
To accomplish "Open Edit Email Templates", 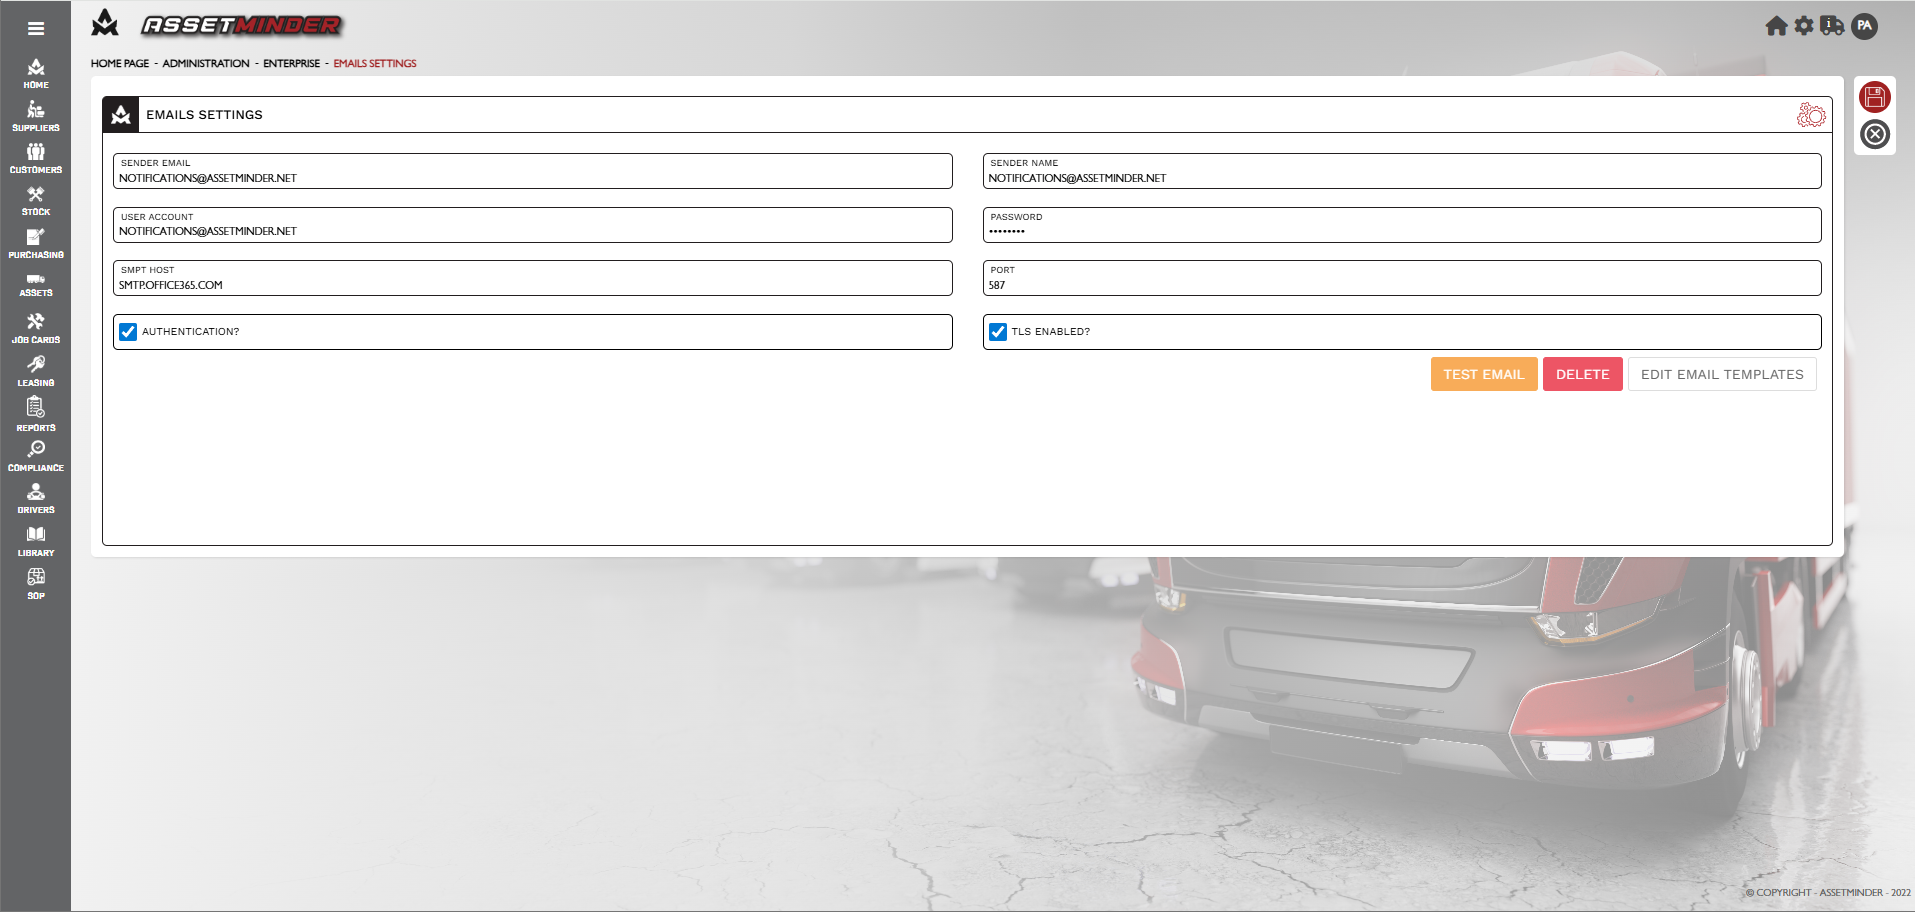I will pyautogui.click(x=1721, y=374).
